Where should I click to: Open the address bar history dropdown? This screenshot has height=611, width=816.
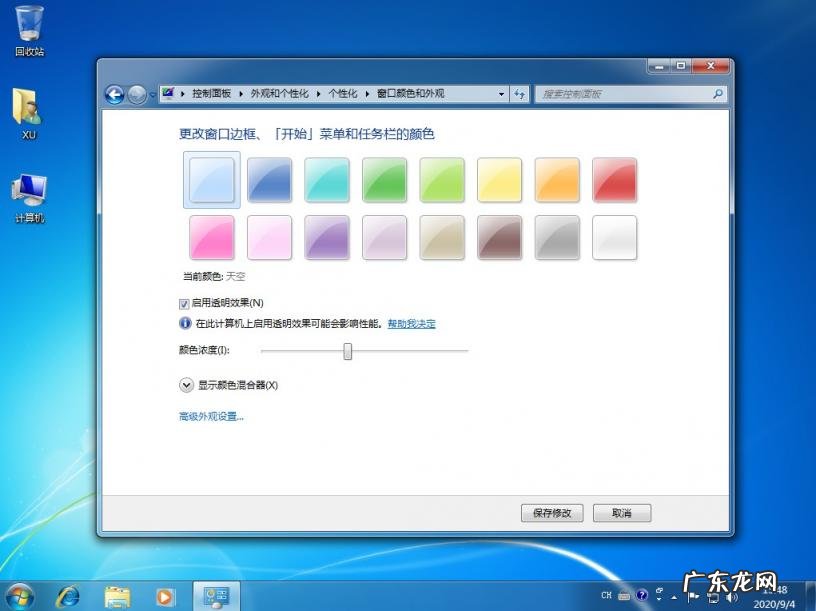502,94
